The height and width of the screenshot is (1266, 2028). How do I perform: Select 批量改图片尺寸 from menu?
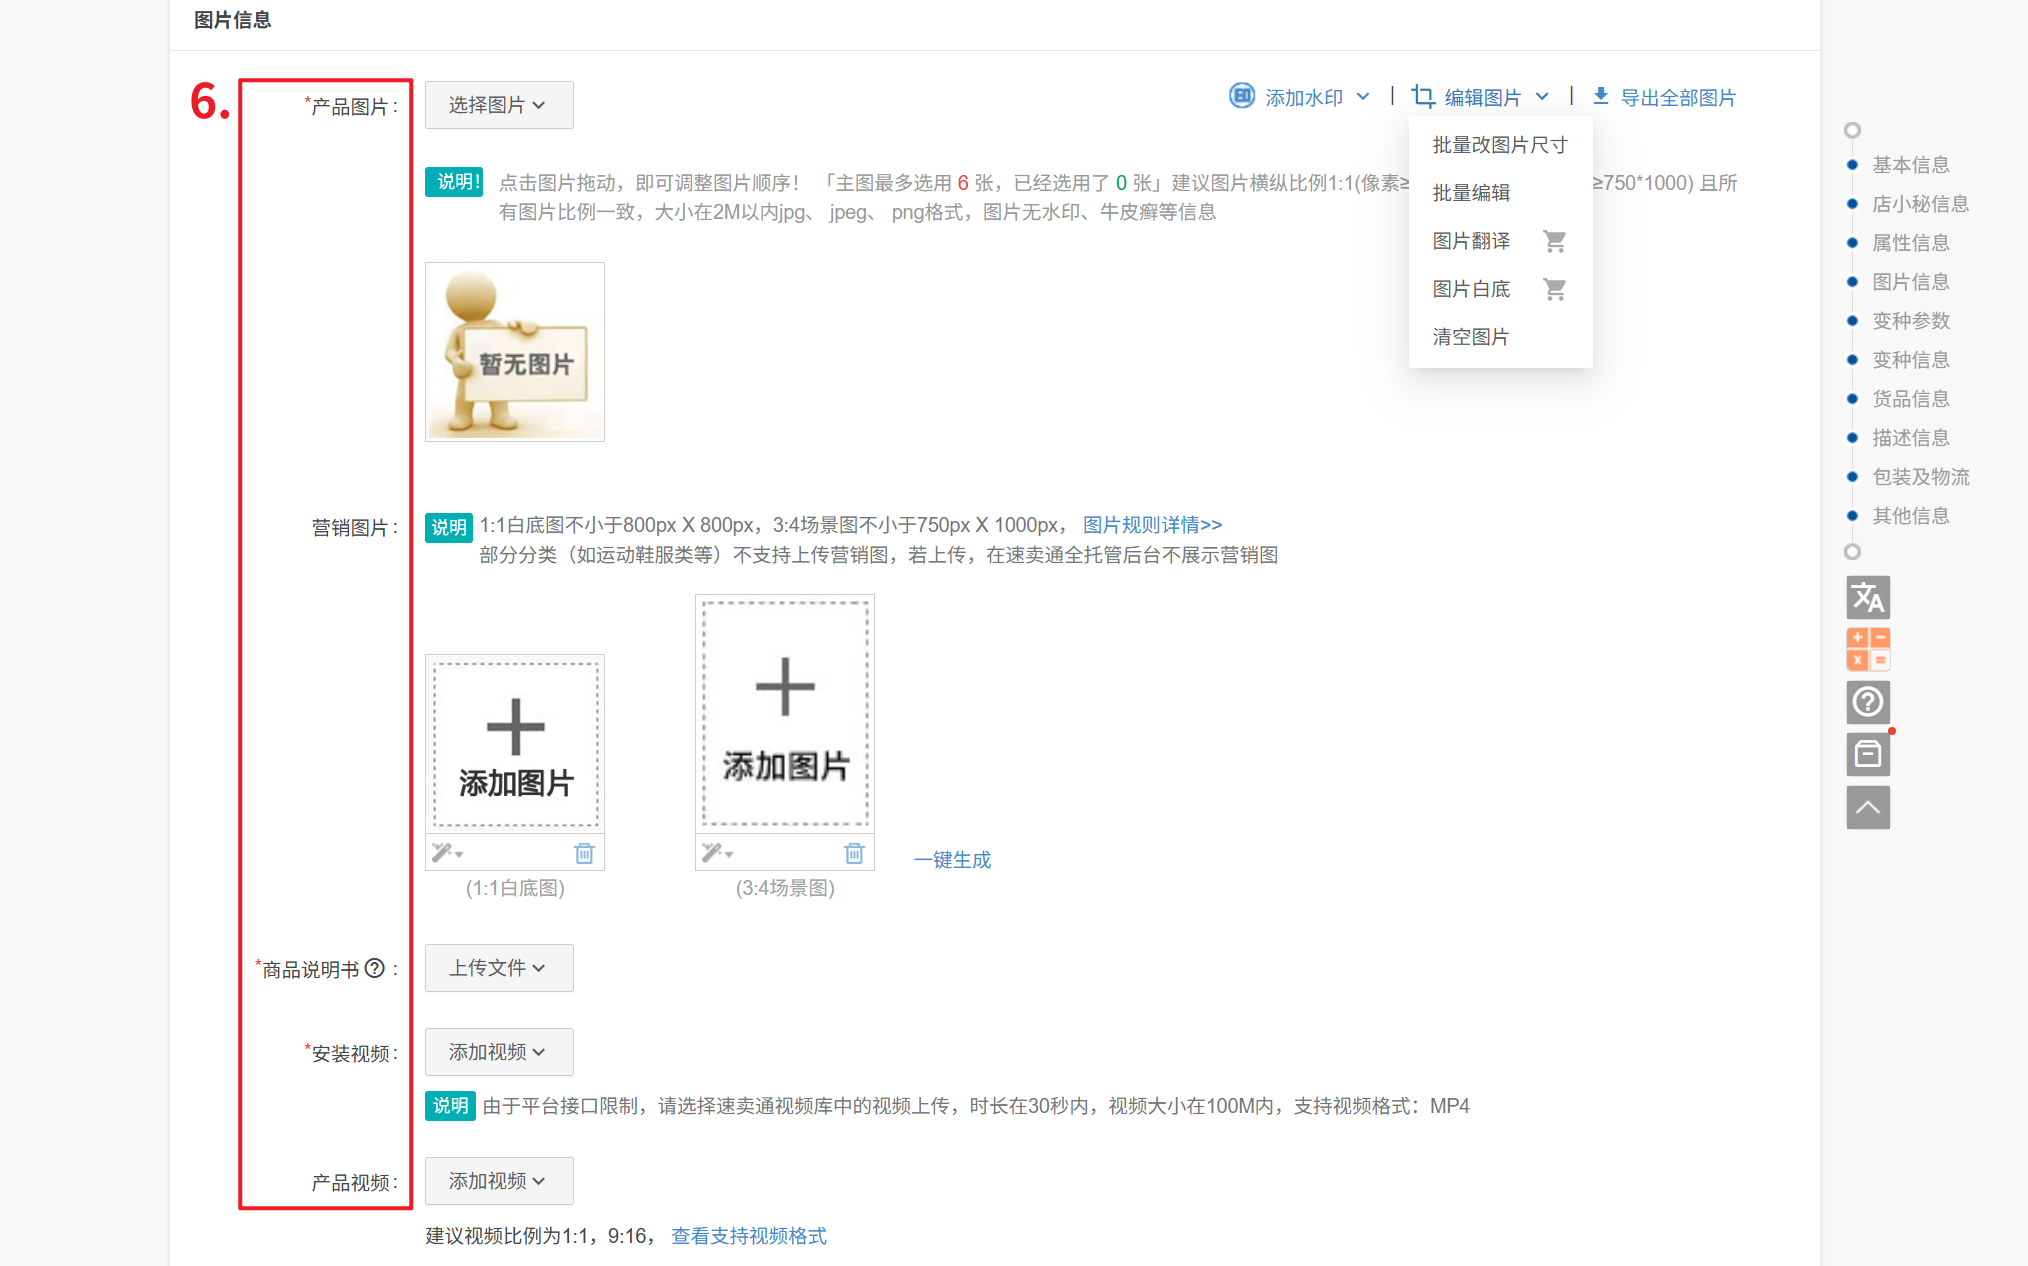click(1499, 145)
